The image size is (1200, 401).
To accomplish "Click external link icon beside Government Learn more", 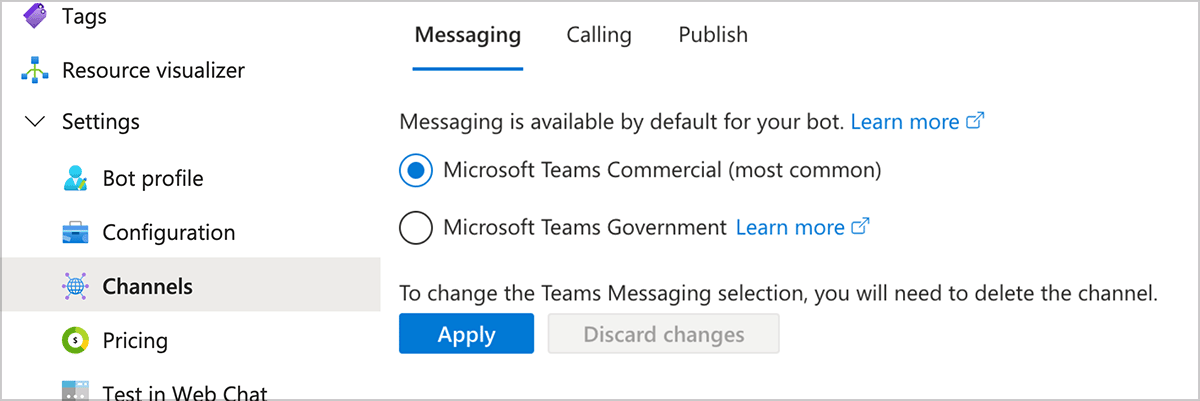I will 859,227.
